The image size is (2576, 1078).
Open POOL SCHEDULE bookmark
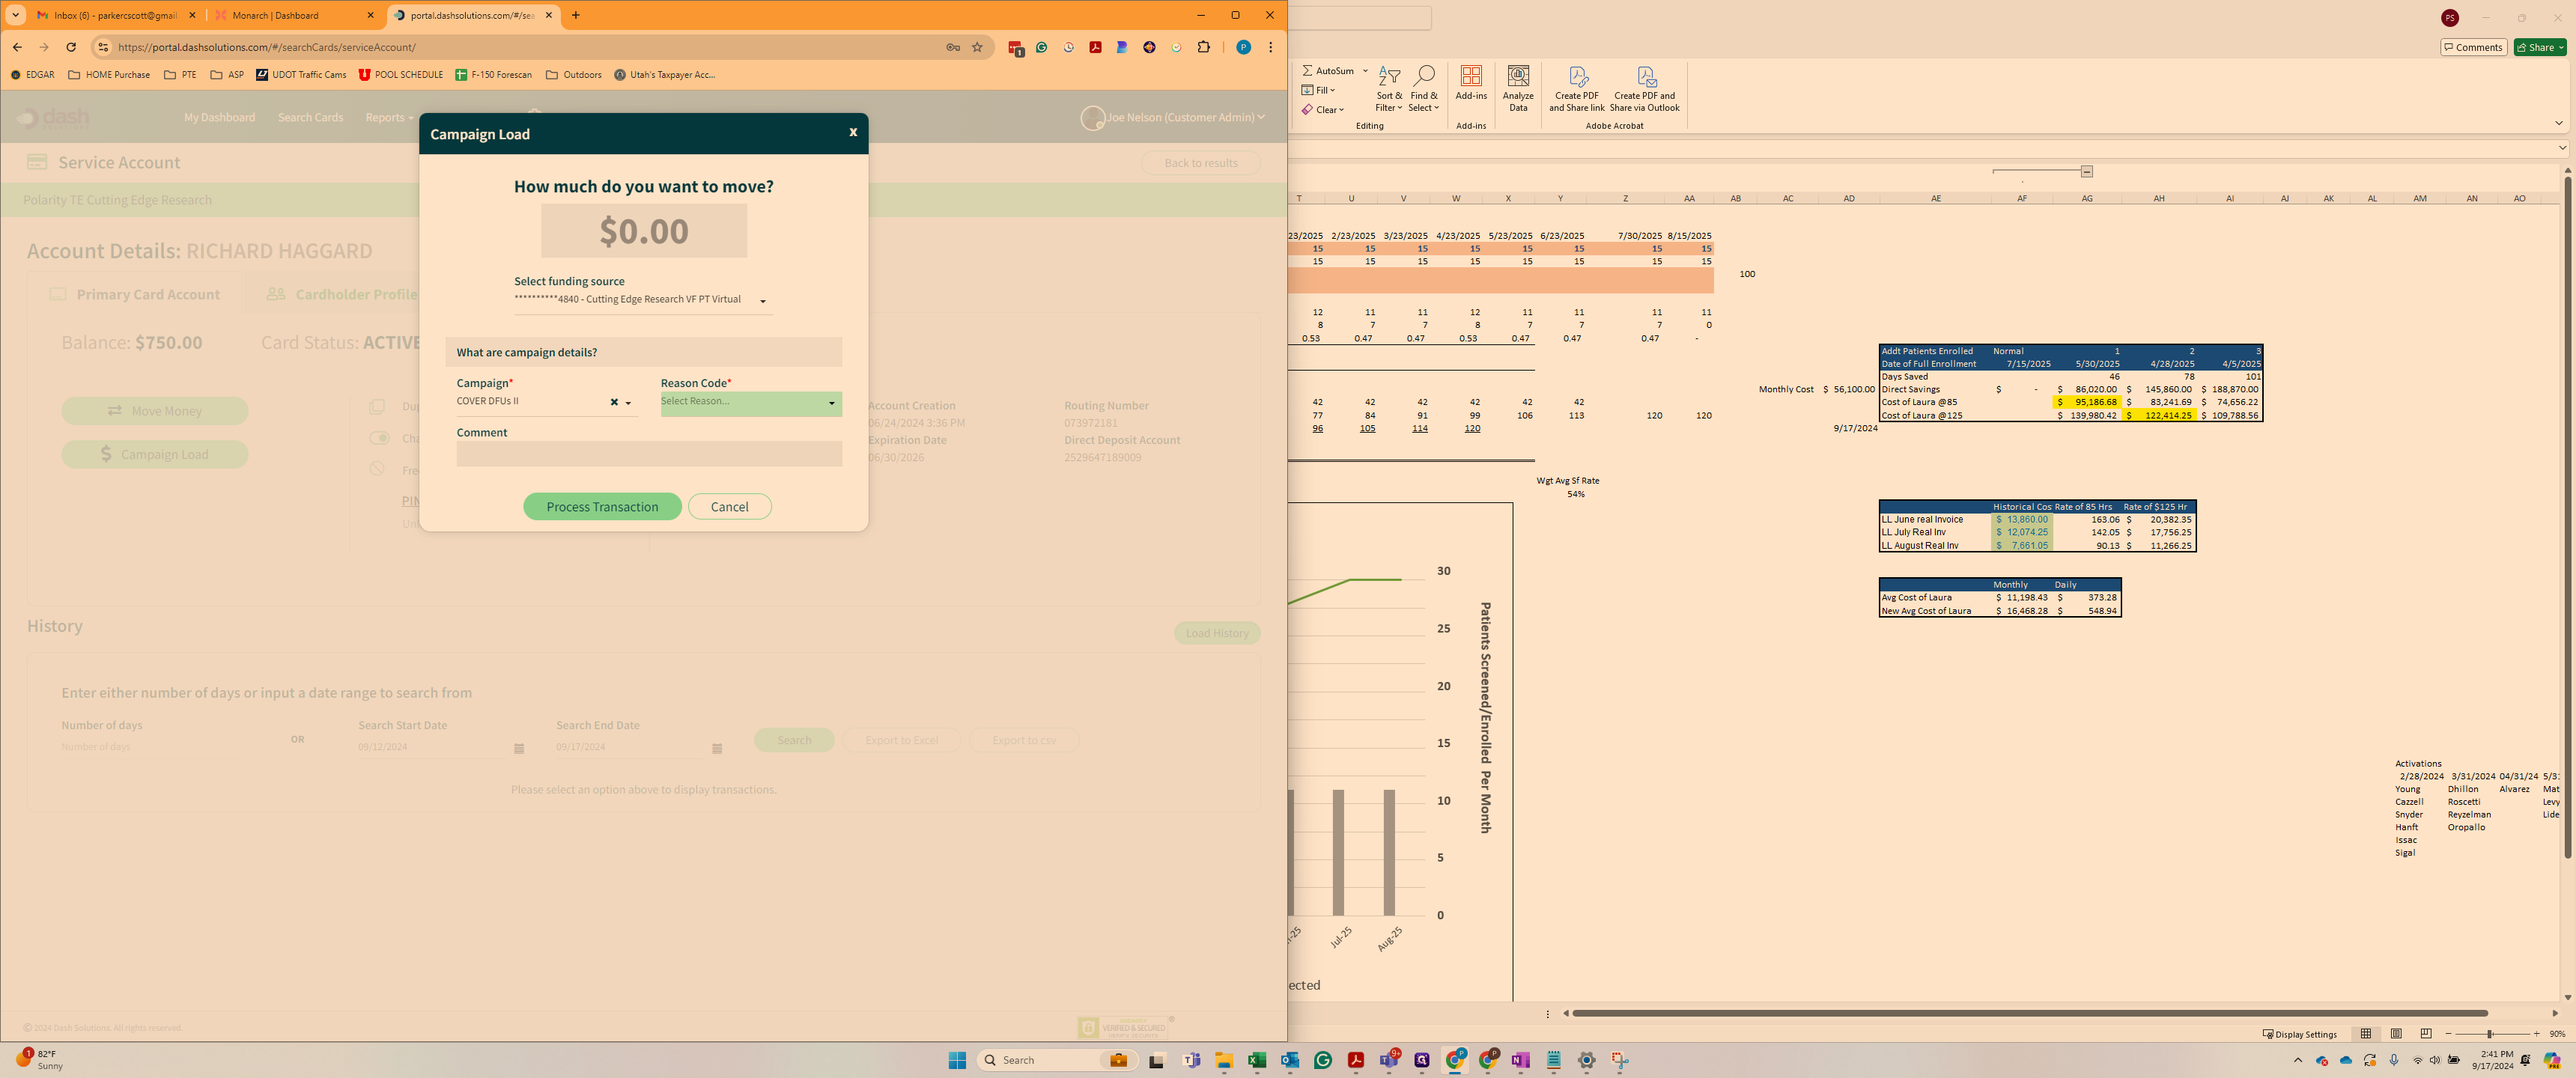[x=401, y=75]
